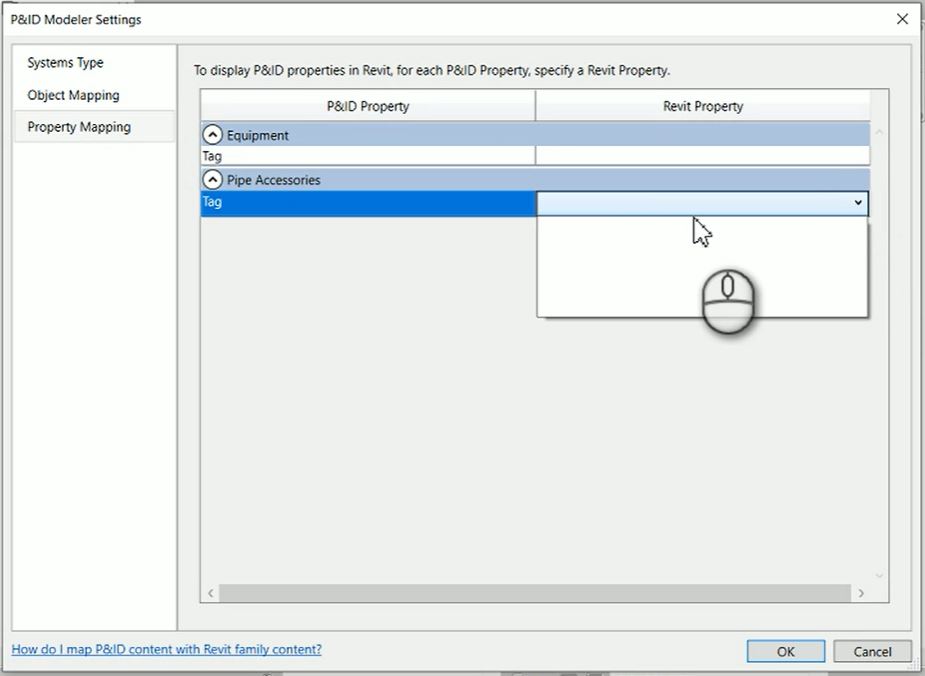Select the highlighted Tag row under Pipe Accessories

pos(300,202)
